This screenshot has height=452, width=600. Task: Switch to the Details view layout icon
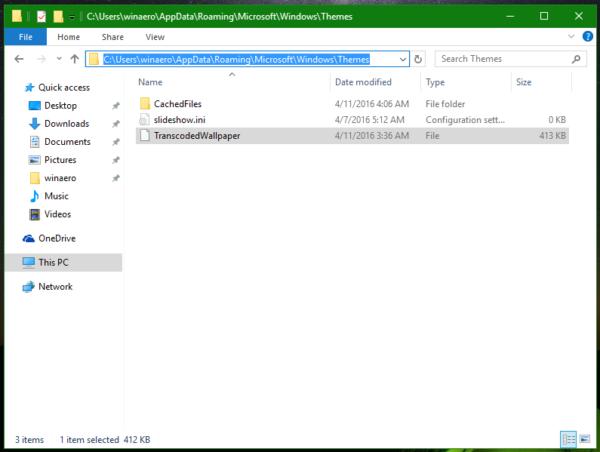coord(568,439)
